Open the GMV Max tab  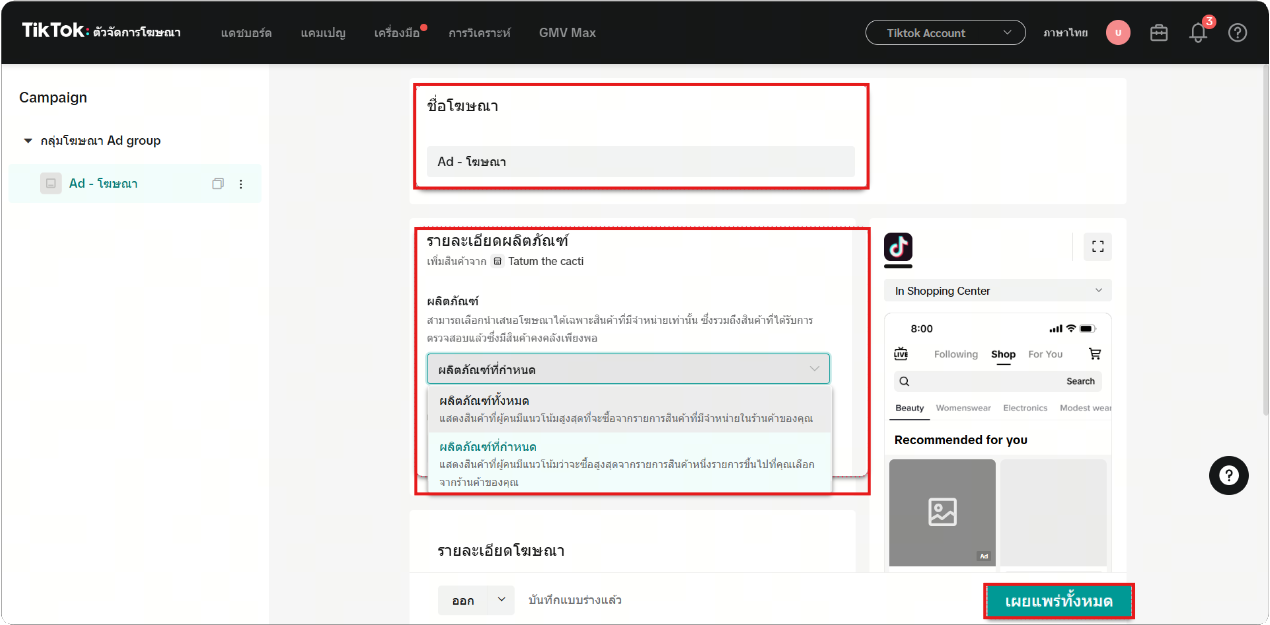tap(567, 33)
